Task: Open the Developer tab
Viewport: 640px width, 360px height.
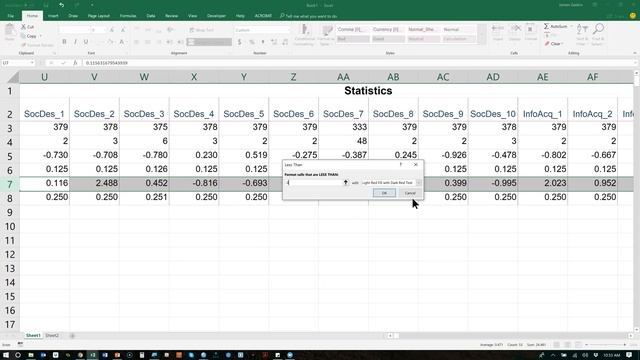Action: pos(216,16)
